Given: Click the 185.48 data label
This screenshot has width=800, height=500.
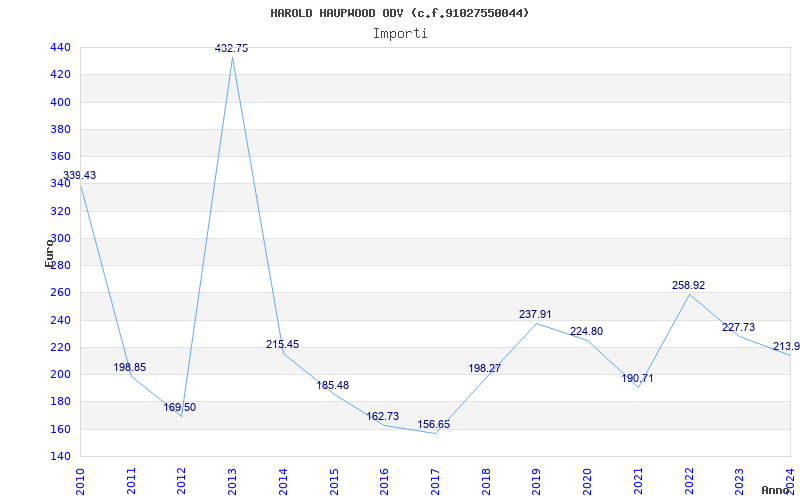Looking at the screenshot, I should tap(333, 386).
